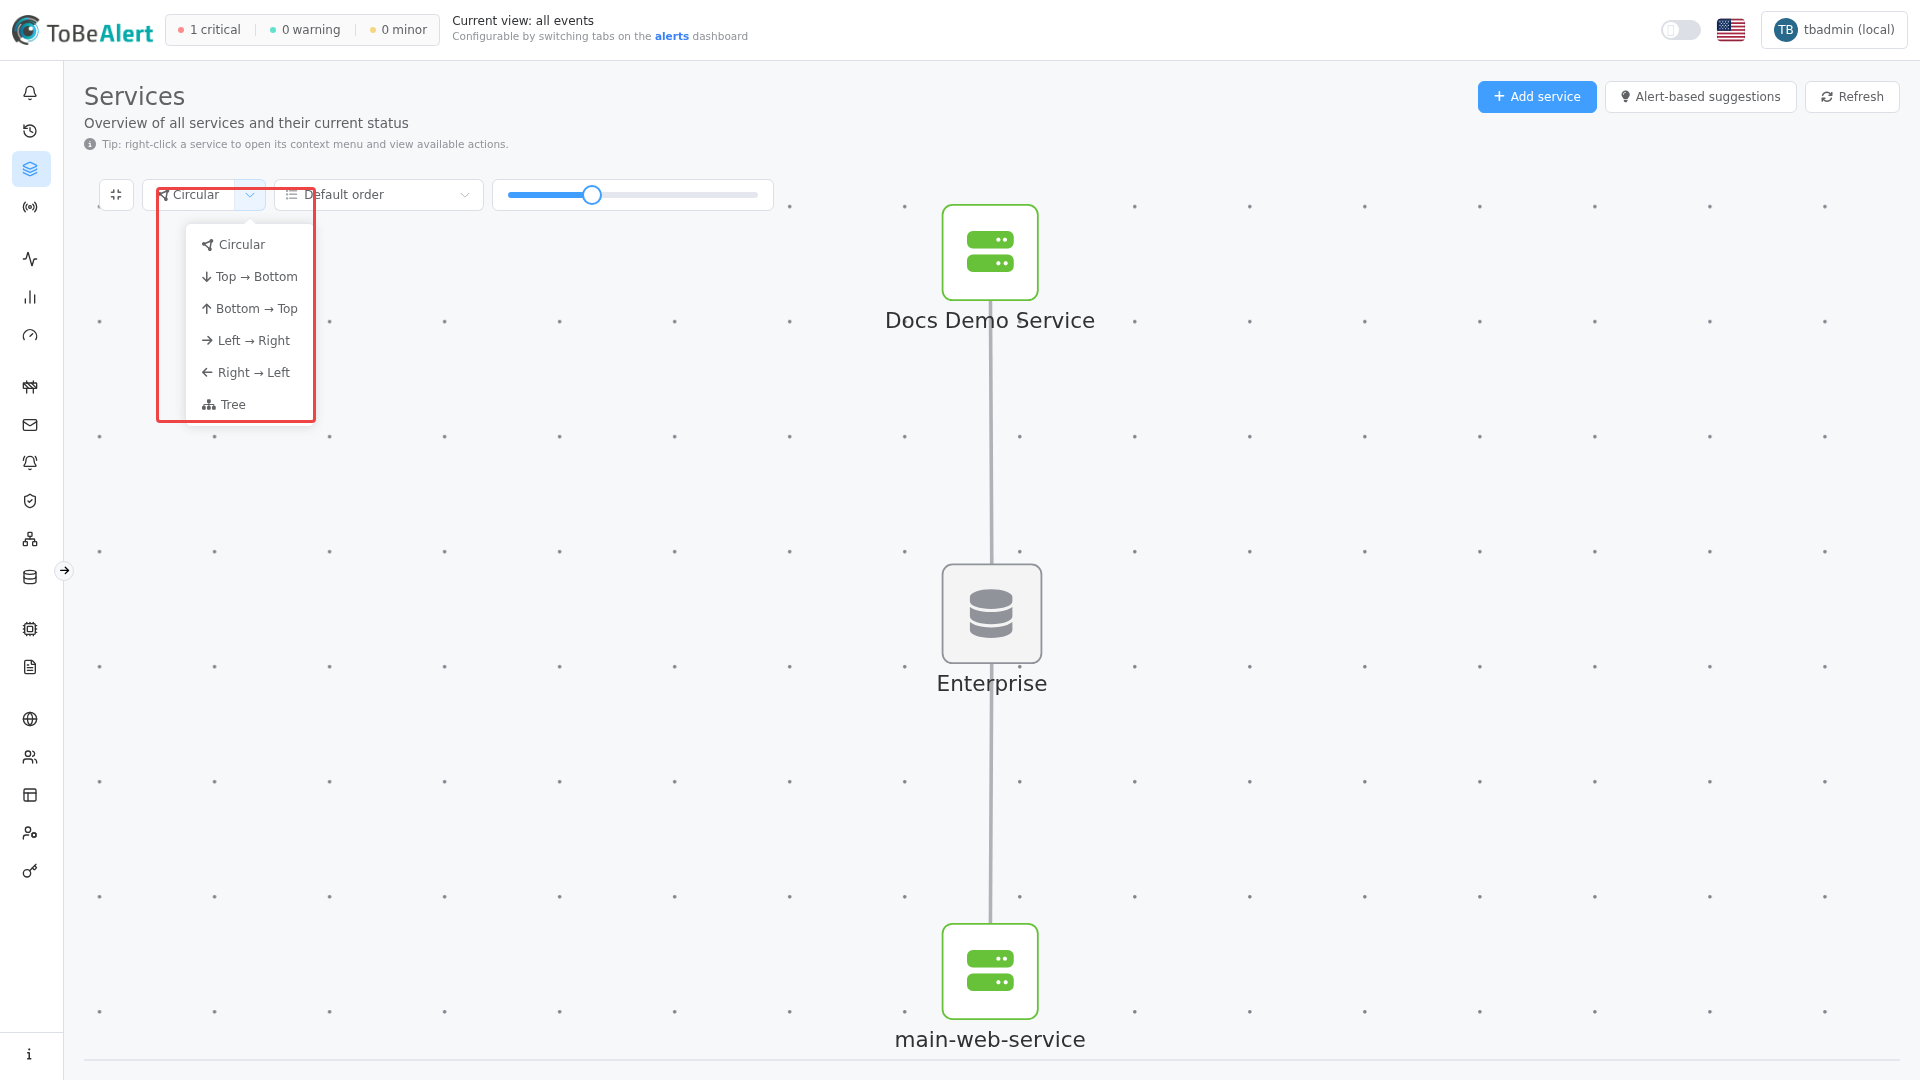Image resolution: width=1920 pixels, height=1080 pixels.
Task: Open the key icon in sidebar
Action: pos(30,871)
